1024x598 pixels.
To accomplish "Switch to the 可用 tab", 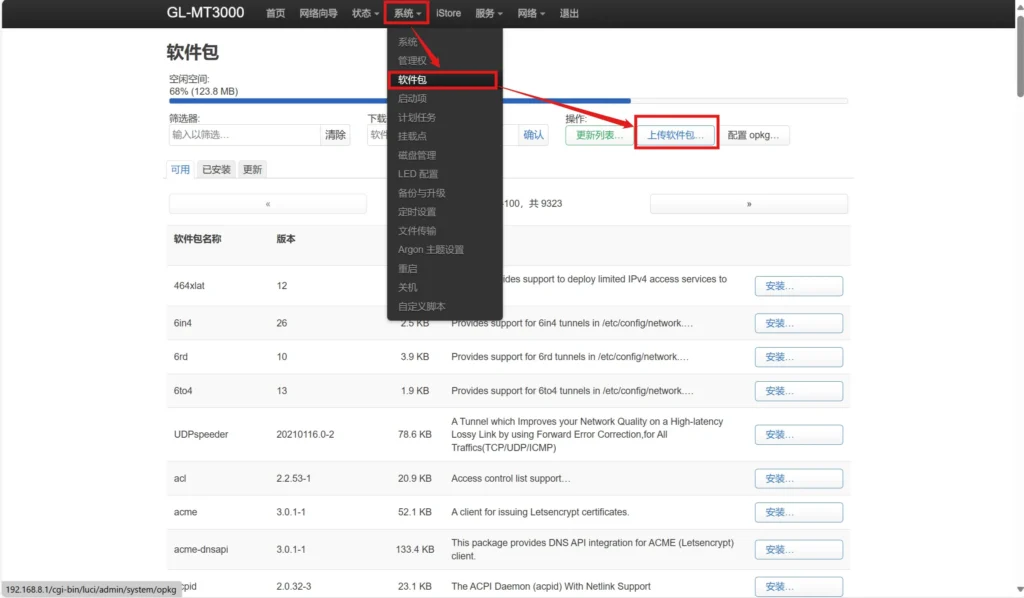I will [180, 169].
